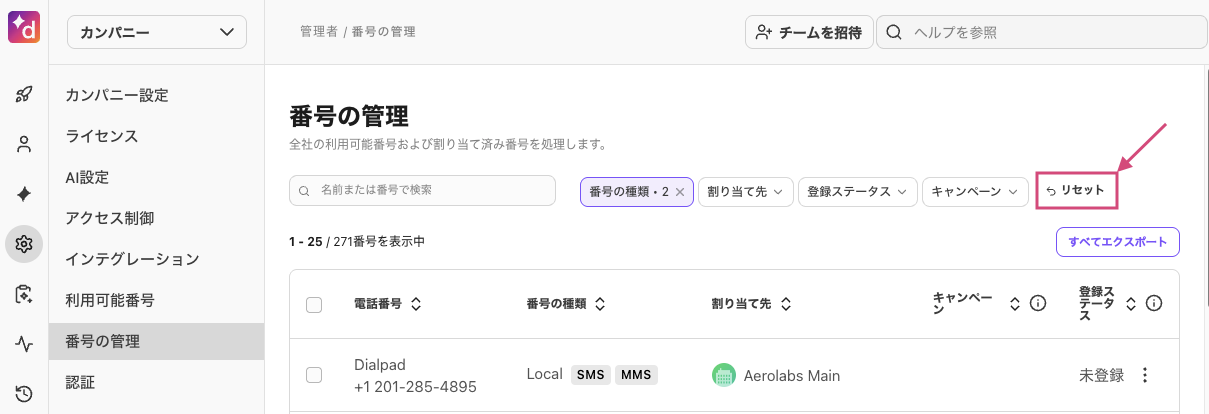Open the 割り当て先 filter dropdown
Viewport: 1209px width, 414px height.
(x=745, y=192)
